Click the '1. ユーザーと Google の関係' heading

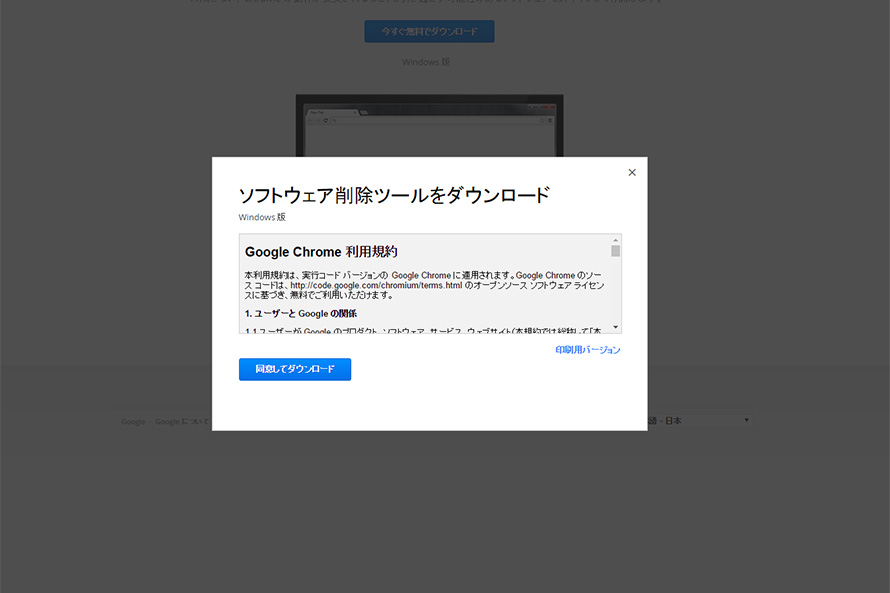[301, 314]
